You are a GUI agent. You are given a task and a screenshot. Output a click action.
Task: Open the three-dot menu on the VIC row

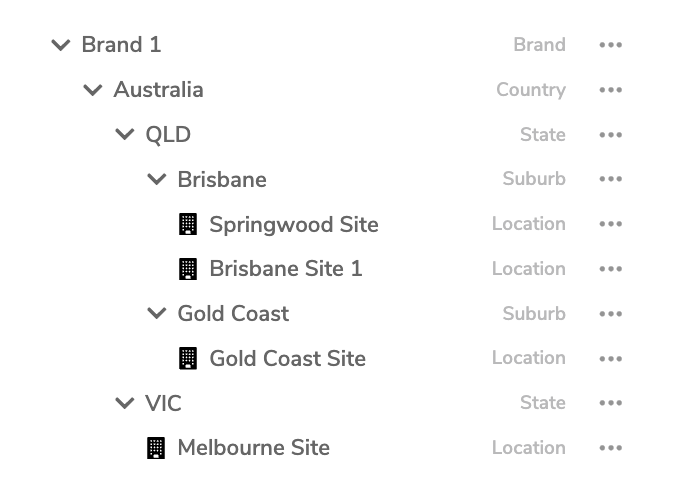[x=610, y=403]
